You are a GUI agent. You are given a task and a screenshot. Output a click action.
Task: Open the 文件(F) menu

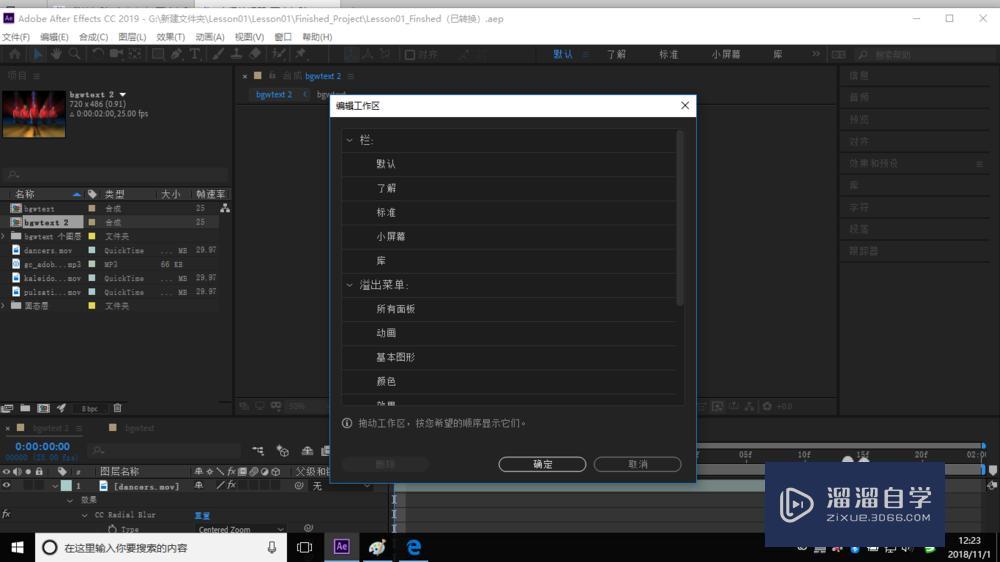(16, 37)
